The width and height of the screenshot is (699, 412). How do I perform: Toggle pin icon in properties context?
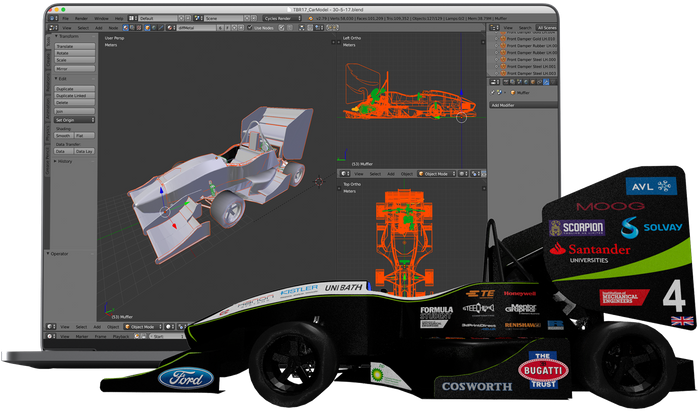pyautogui.click(x=493, y=92)
